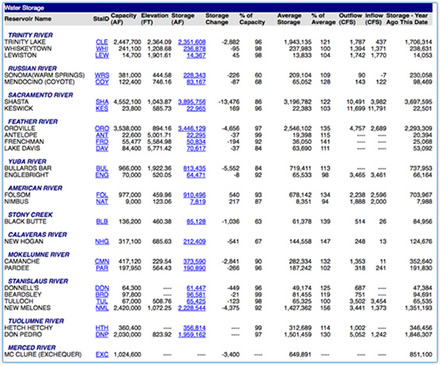Click the WRS Sonoma station link
Screen dimensions: 440x365
tap(102, 75)
